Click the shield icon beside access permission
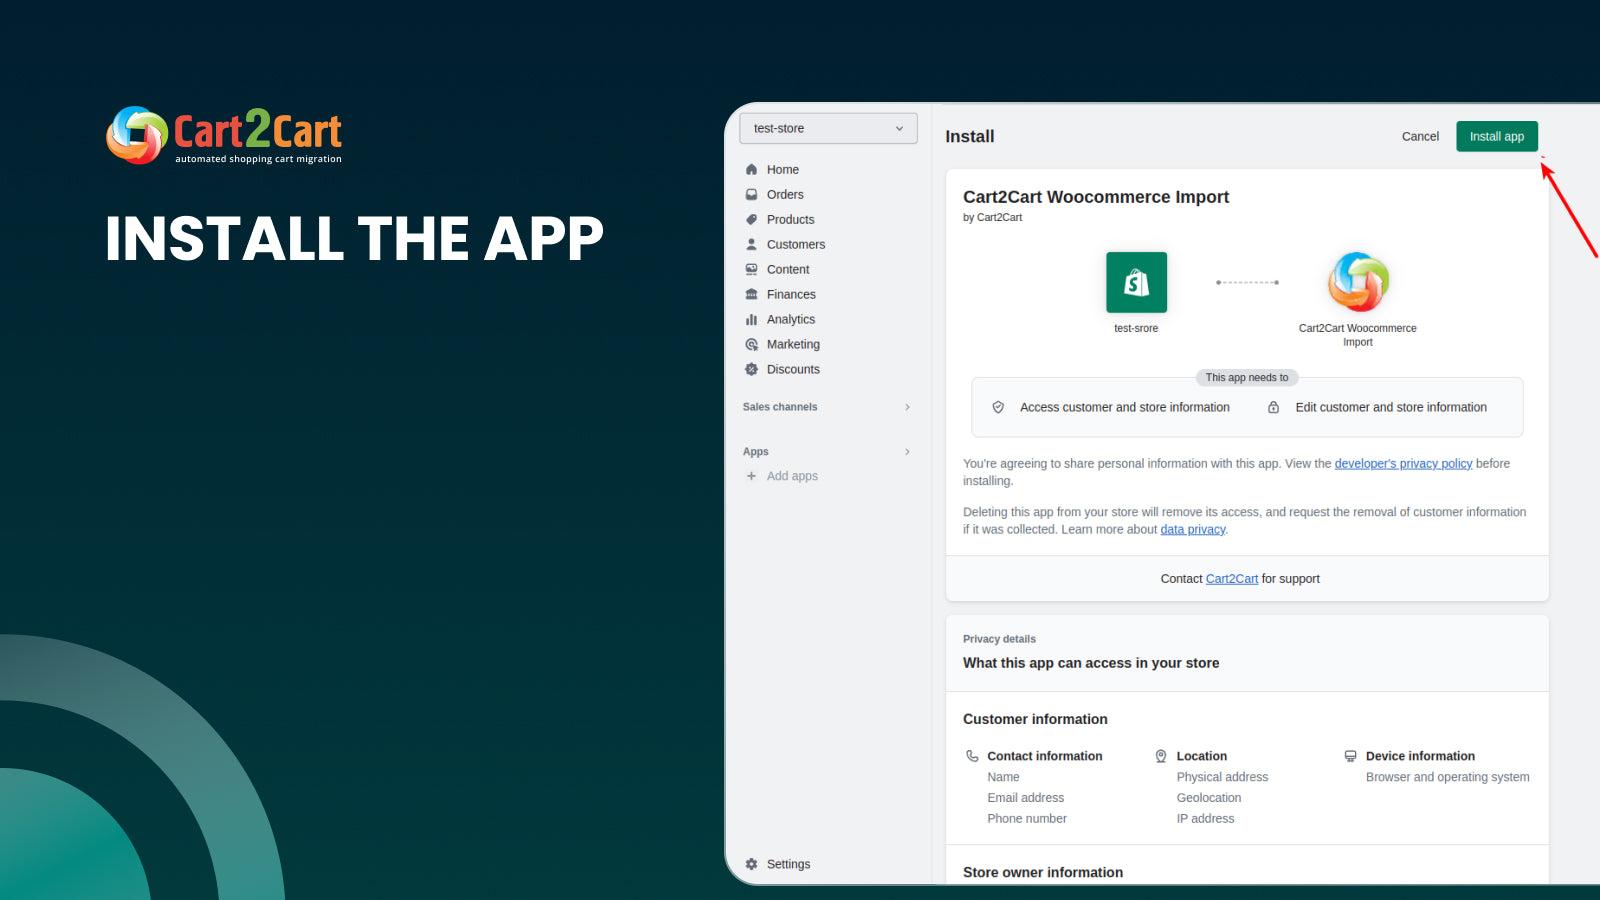This screenshot has height=900, width=1600. click(997, 407)
